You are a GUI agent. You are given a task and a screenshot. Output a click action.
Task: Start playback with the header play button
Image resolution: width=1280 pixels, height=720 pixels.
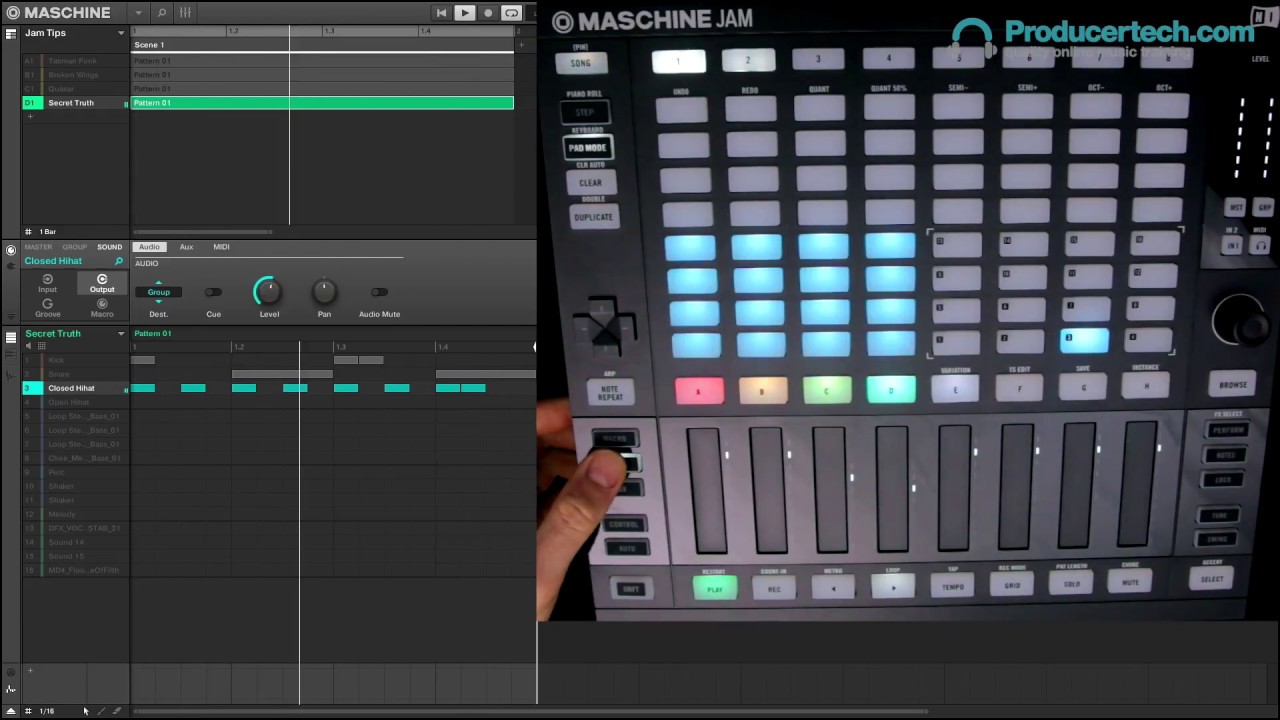click(464, 13)
